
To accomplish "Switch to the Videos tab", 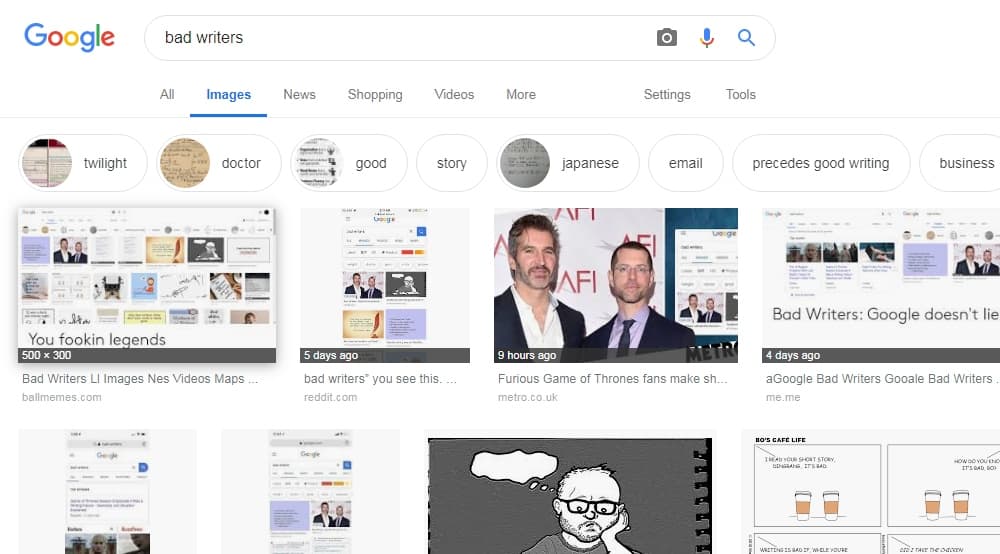I will pos(454,94).
